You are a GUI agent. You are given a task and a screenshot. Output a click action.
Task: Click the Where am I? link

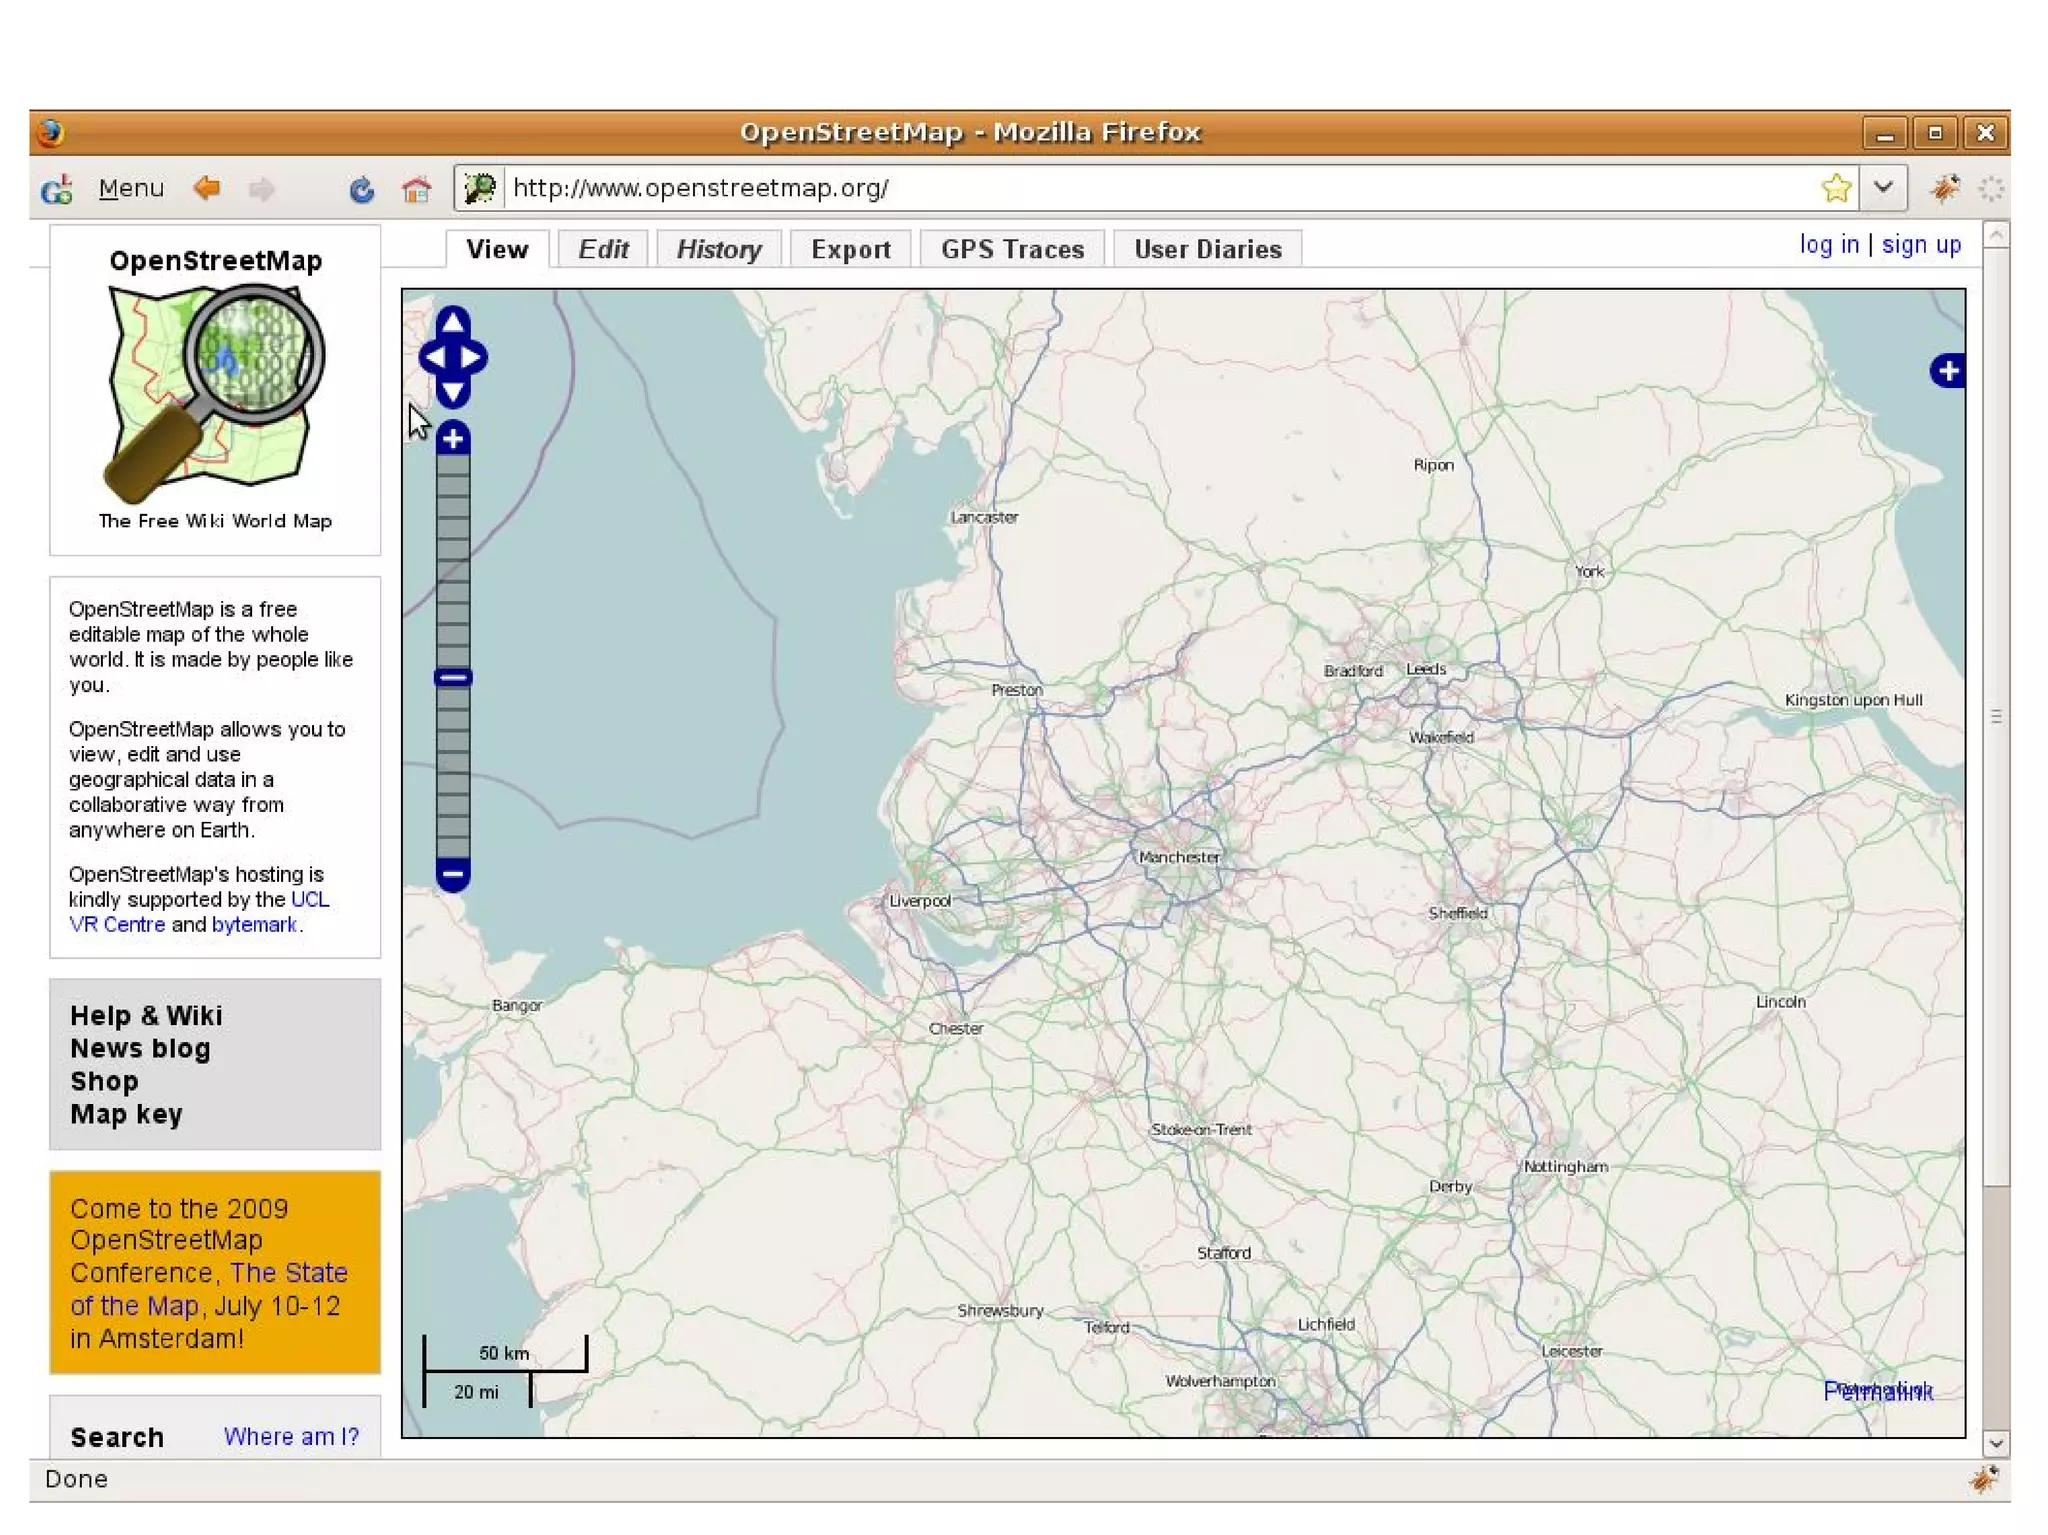tap(291, 1437)
